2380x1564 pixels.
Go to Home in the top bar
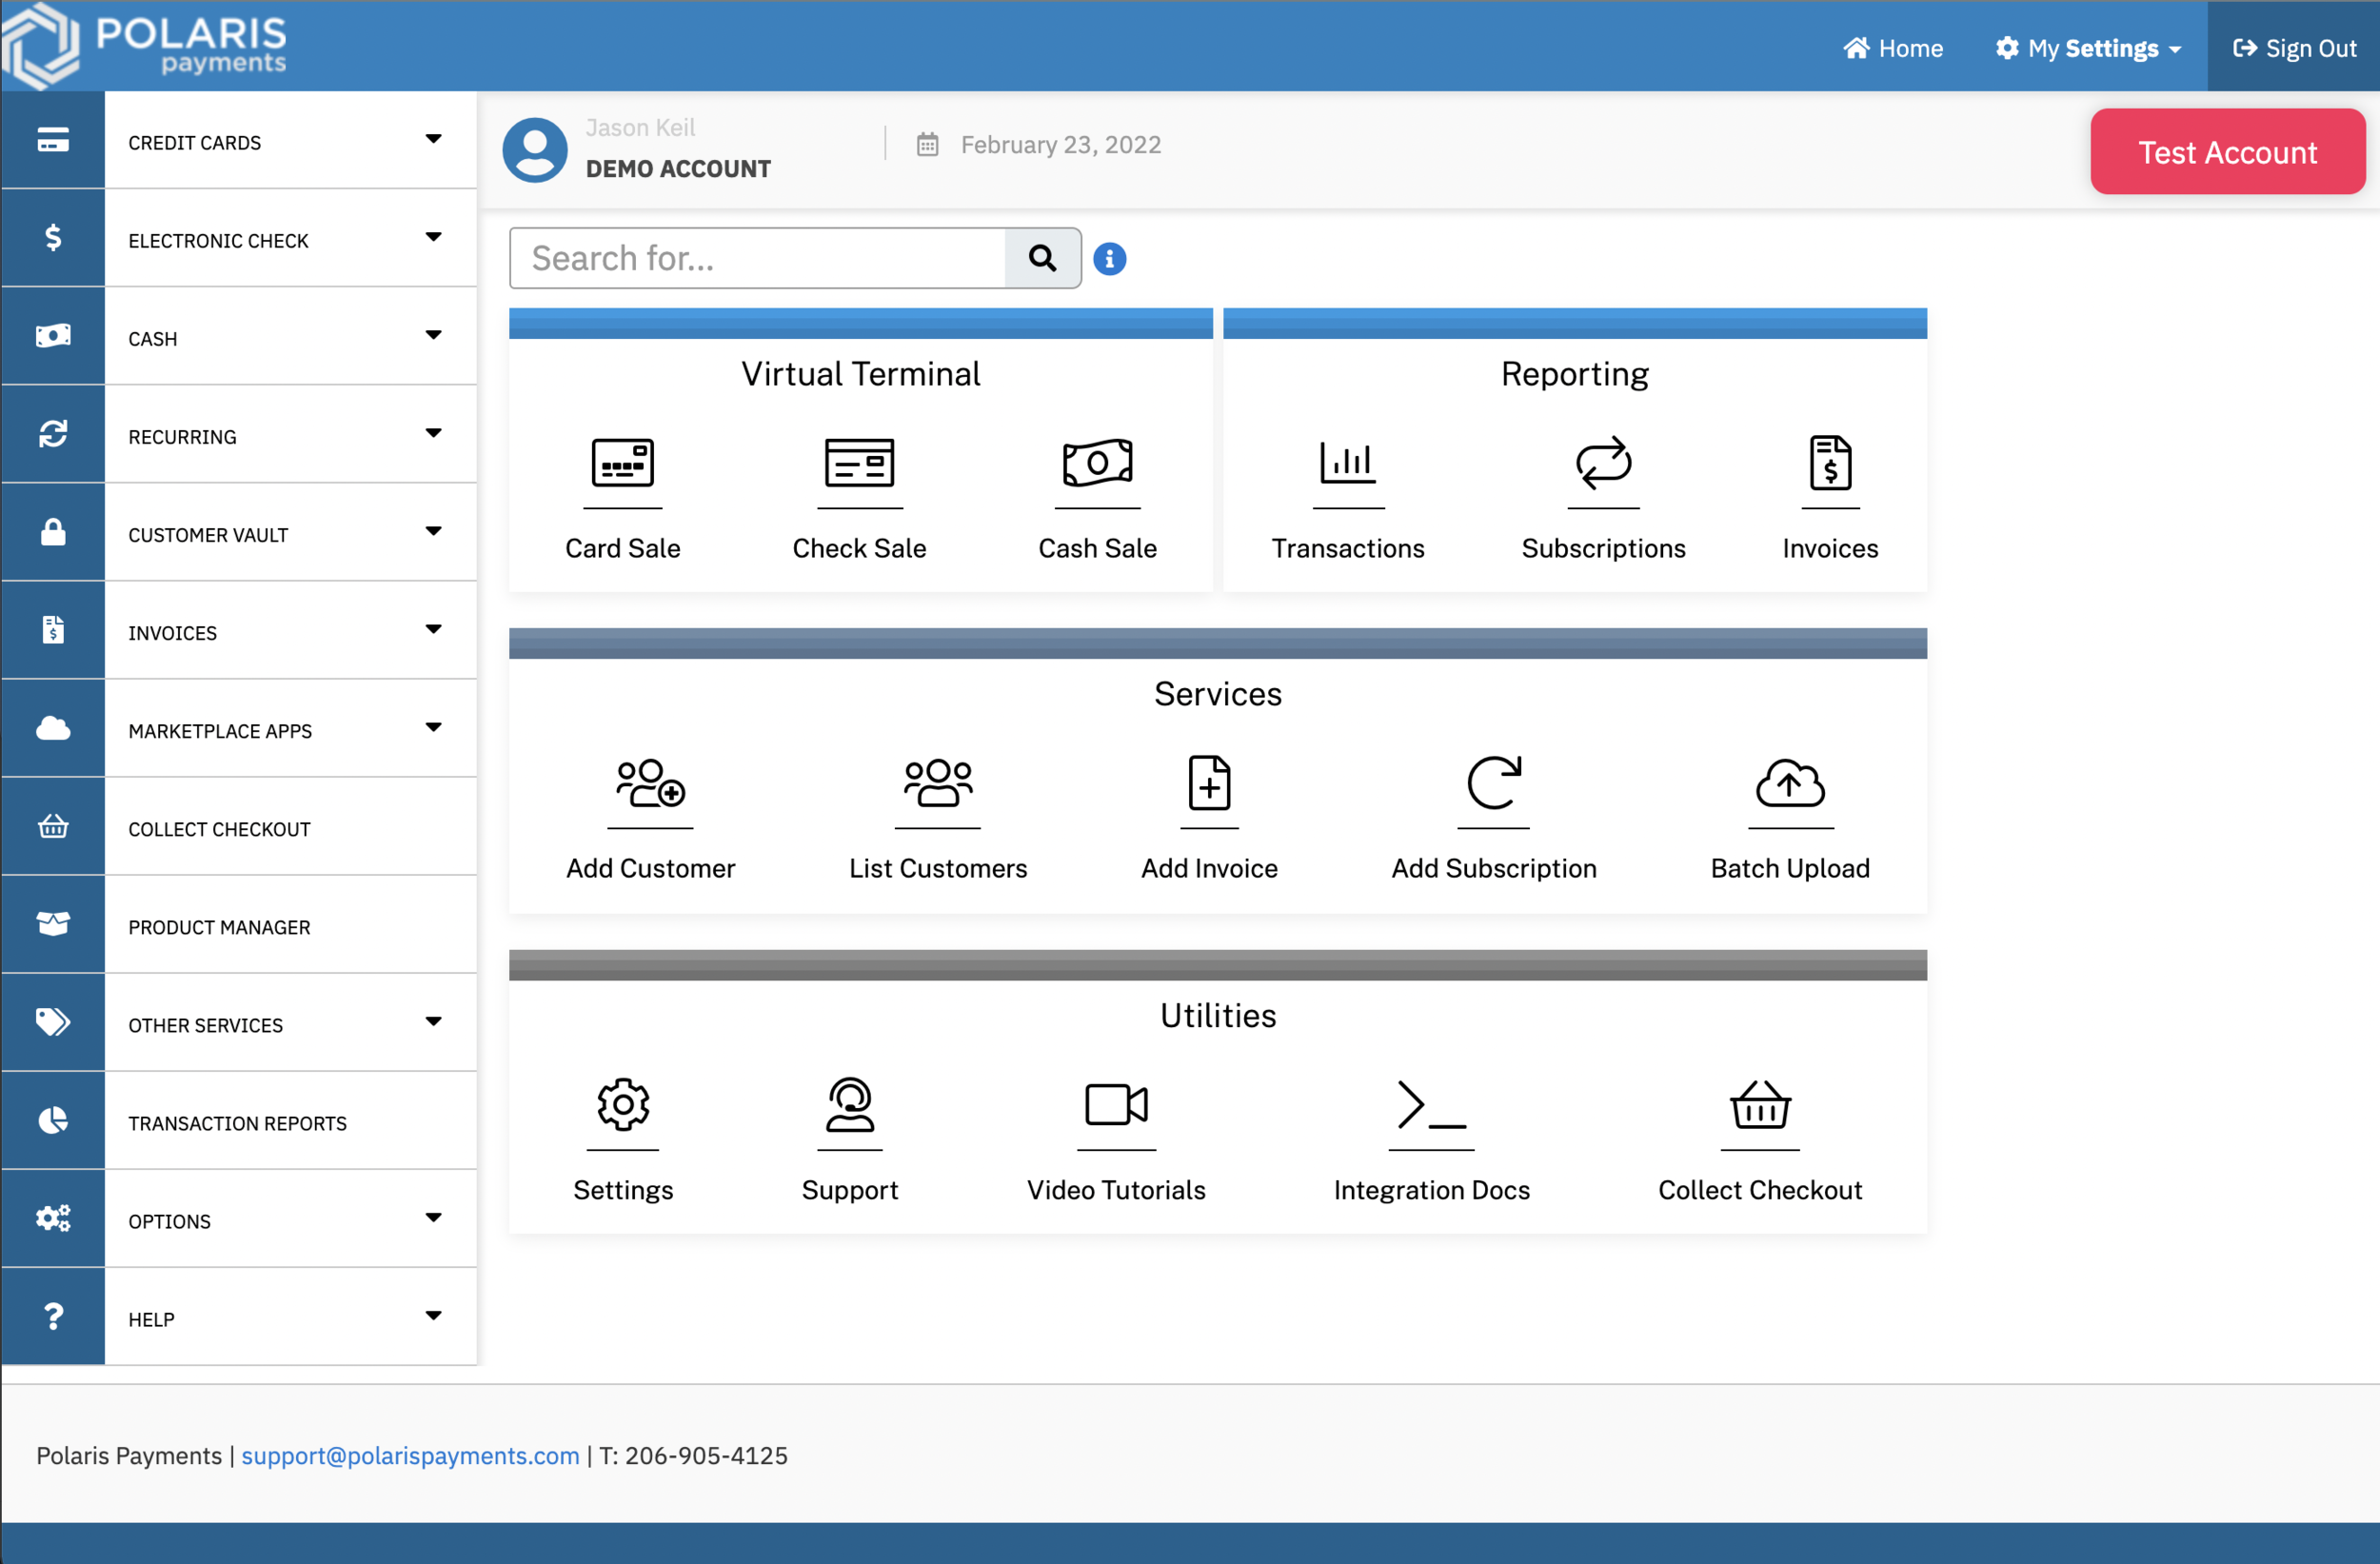(1892, 48)
